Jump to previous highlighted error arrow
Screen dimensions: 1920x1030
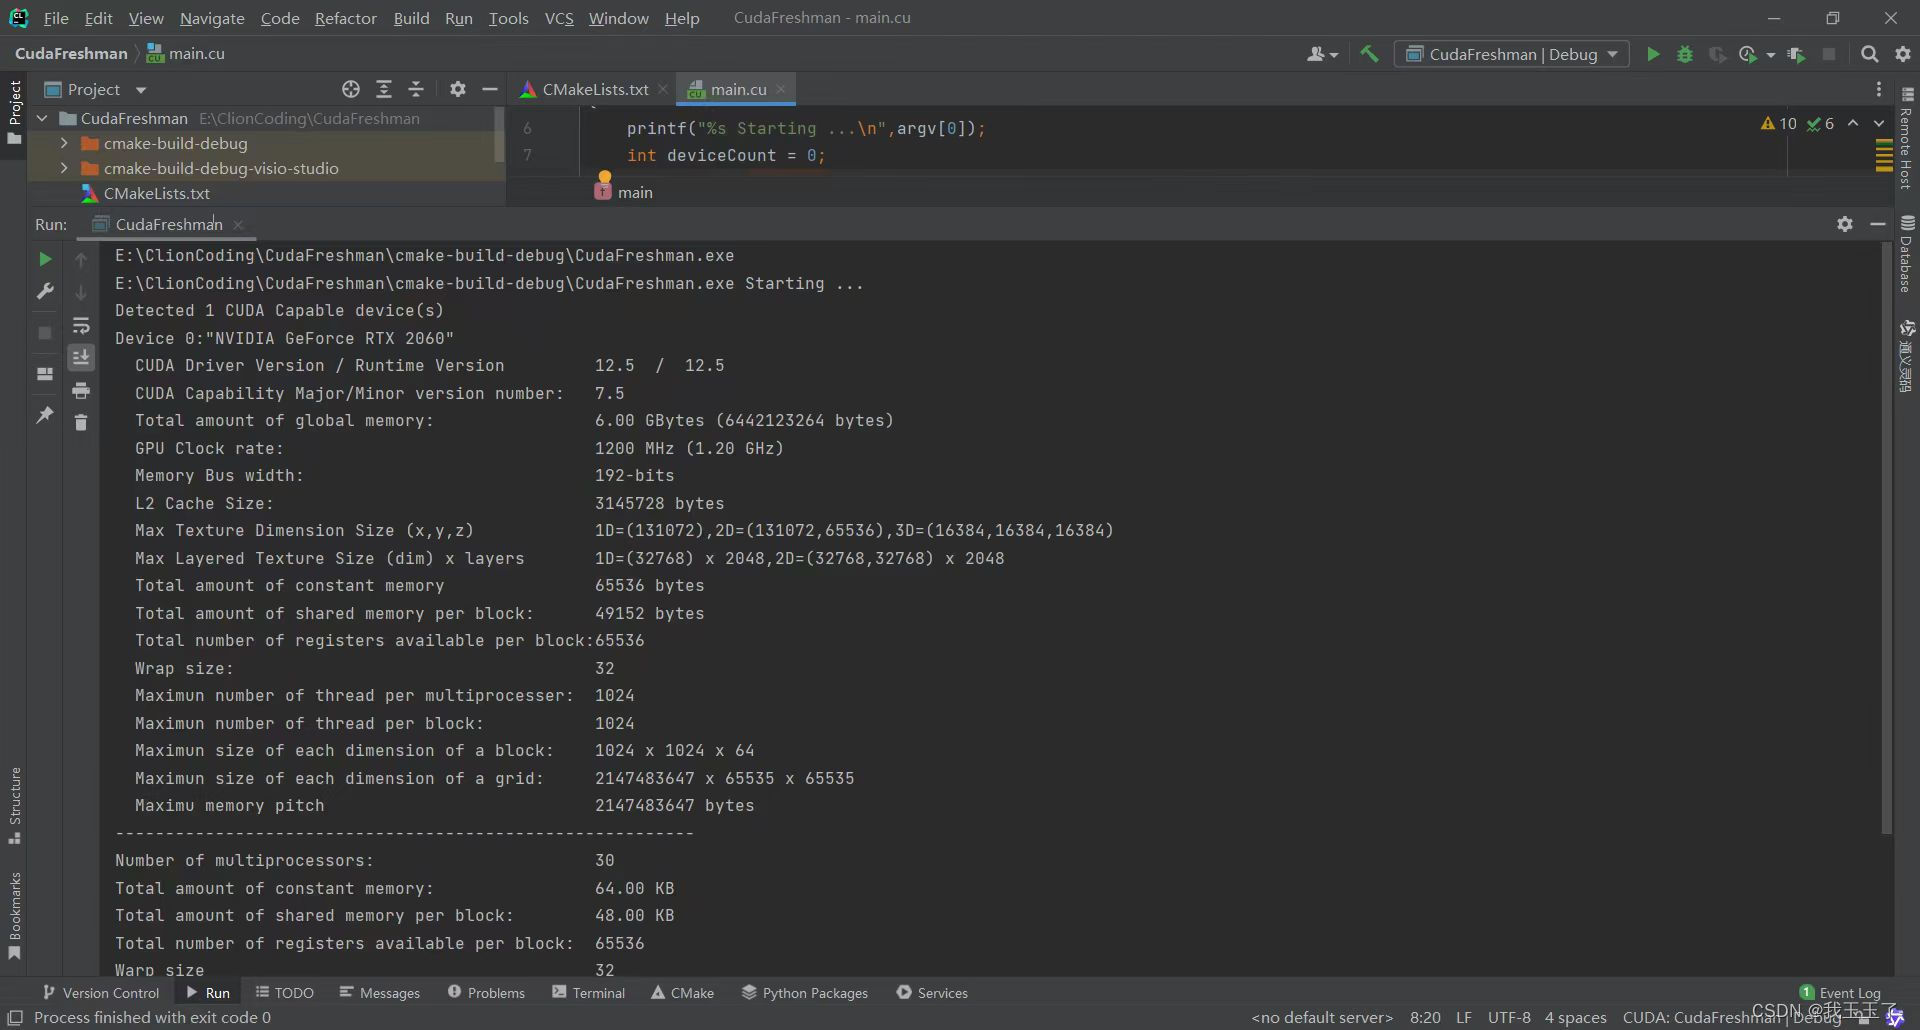[x=1853, y=123]
